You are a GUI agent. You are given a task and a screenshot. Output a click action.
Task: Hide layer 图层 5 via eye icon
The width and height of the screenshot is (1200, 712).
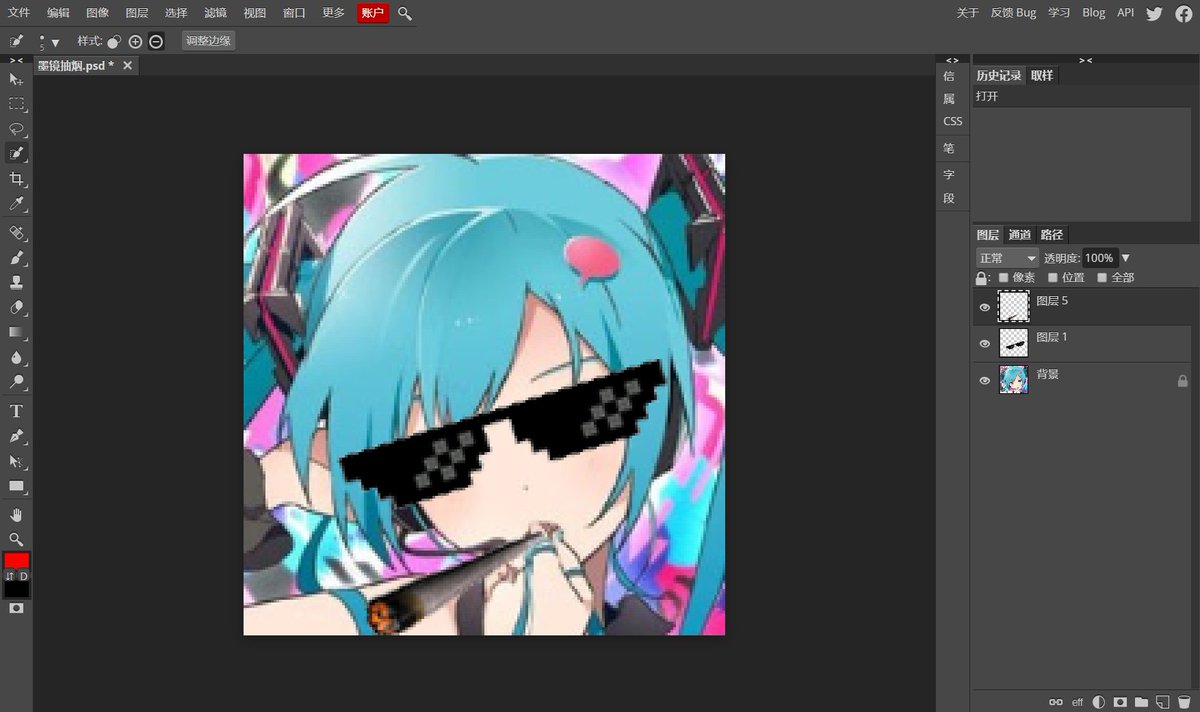(984, 307)
